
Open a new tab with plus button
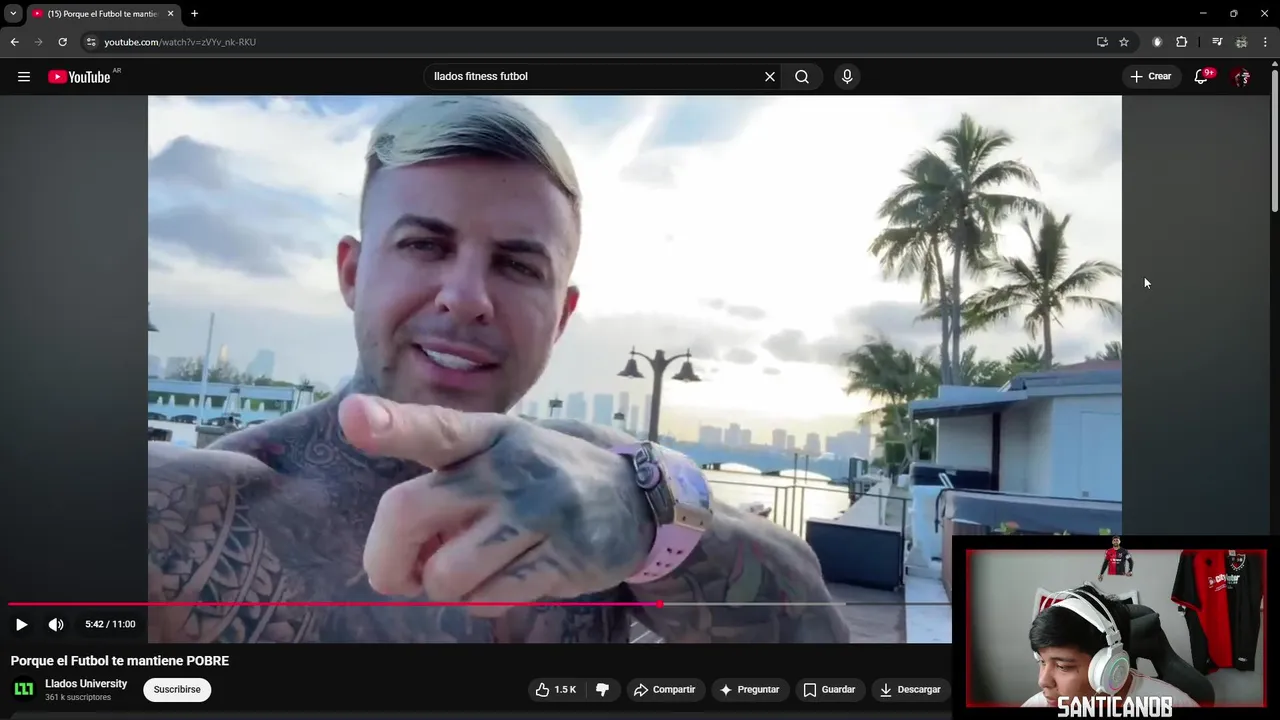pos(194,14)
